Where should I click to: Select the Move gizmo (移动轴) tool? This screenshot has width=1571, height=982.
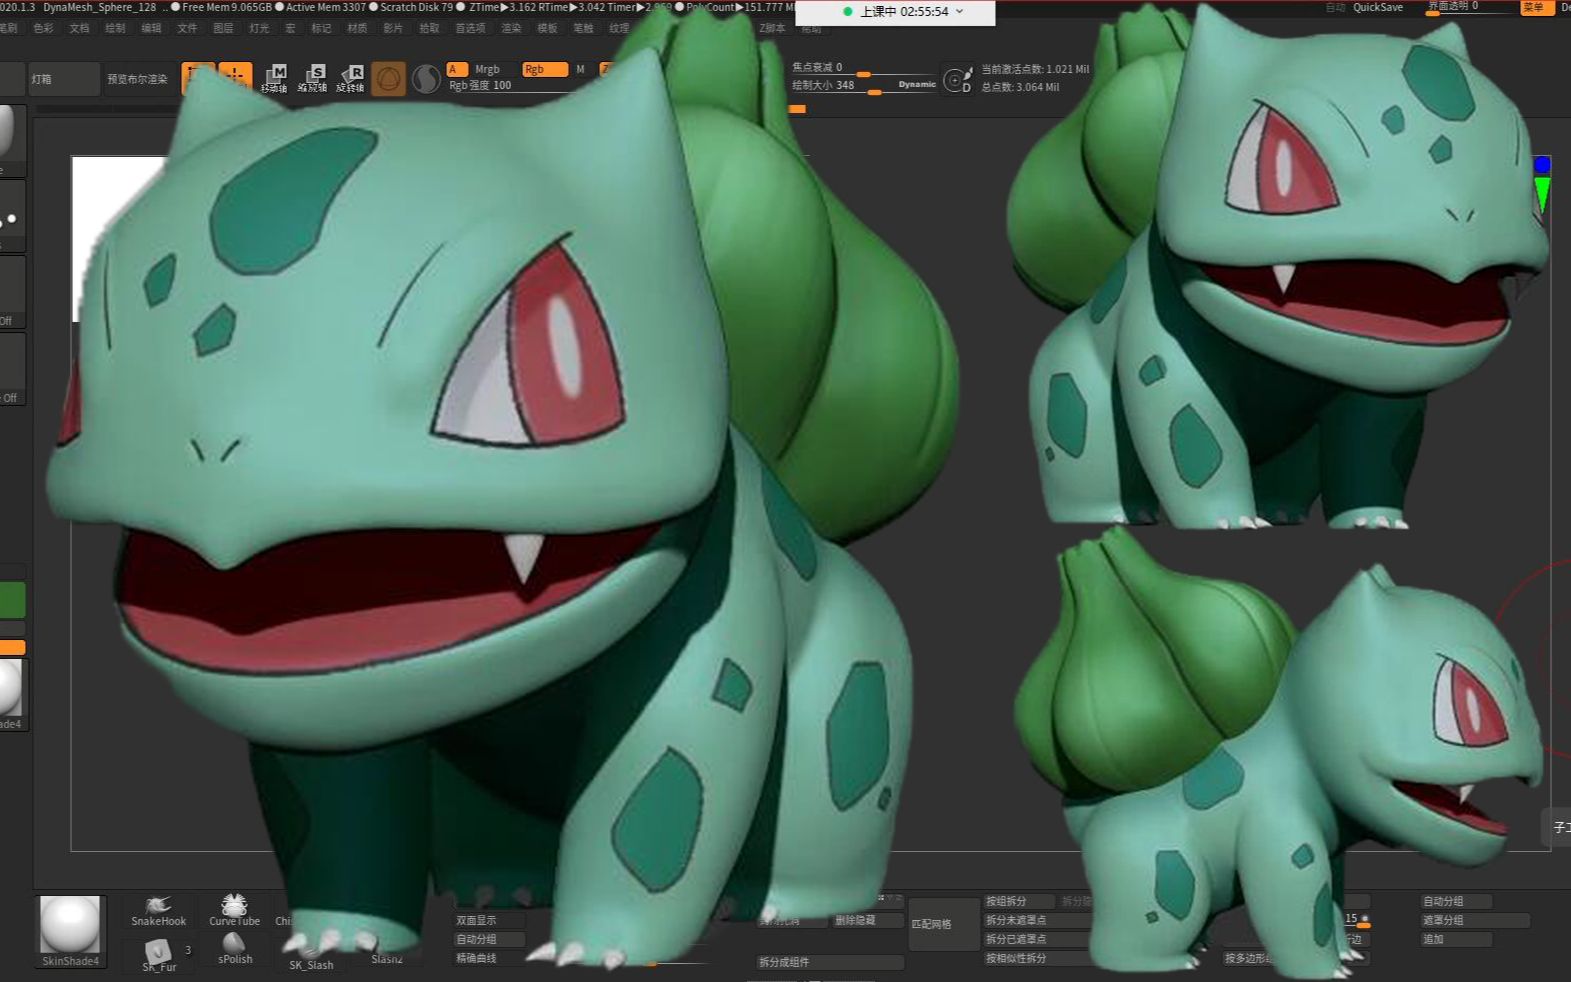pos(274,78)
